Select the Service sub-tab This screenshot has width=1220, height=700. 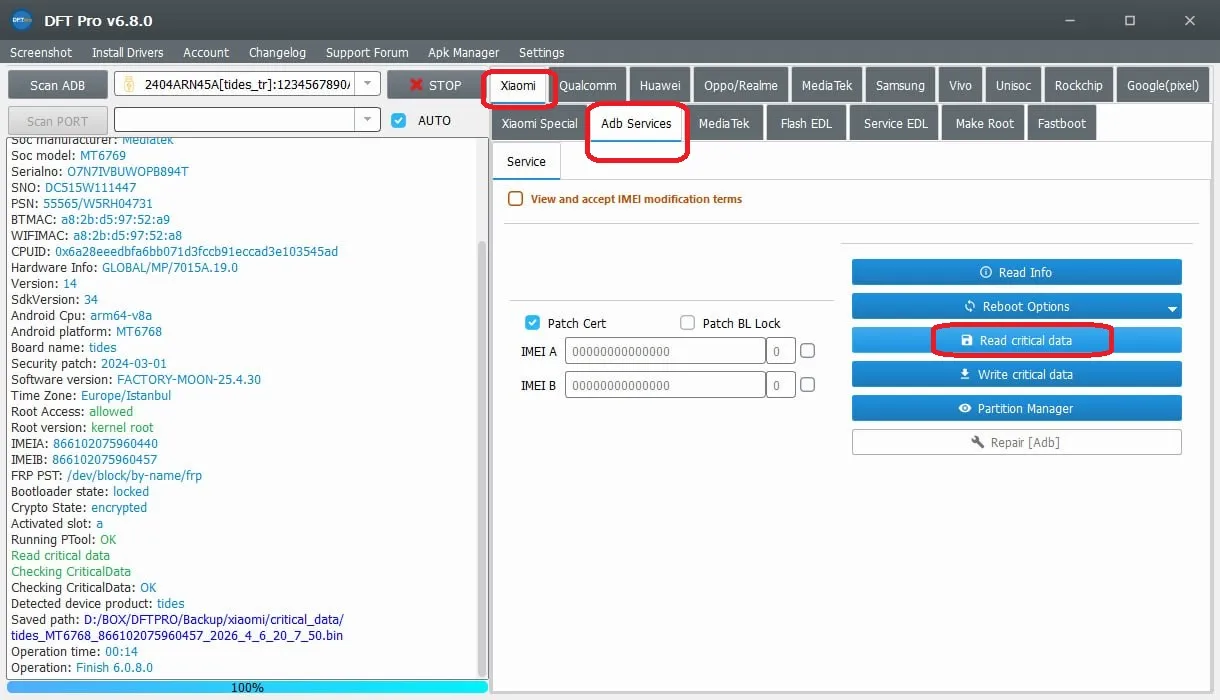tap(526, 161)
